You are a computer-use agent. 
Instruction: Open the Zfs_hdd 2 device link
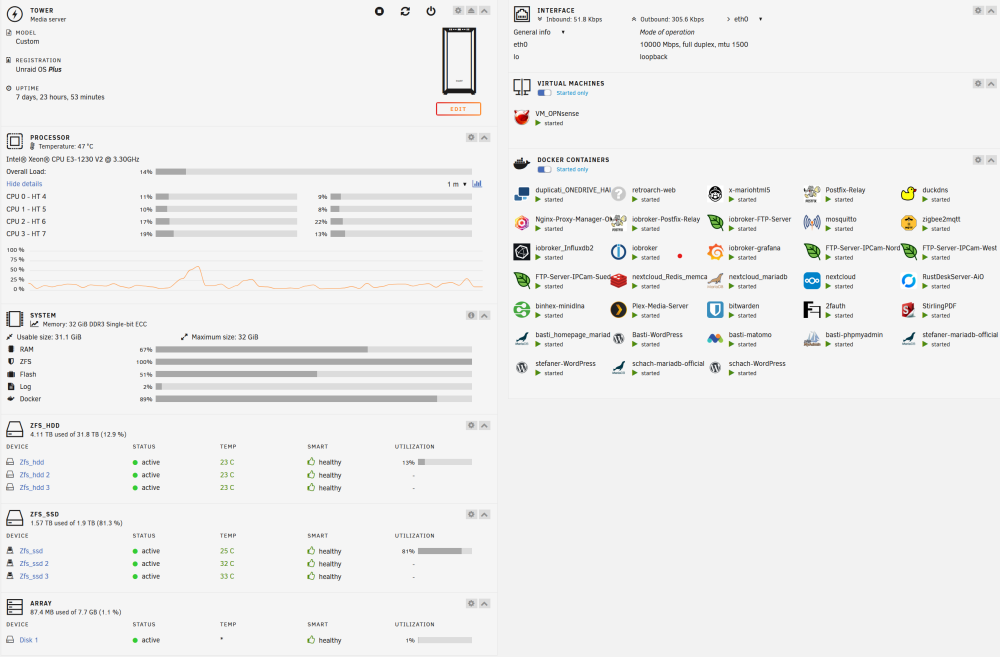(x=34, y=475)
